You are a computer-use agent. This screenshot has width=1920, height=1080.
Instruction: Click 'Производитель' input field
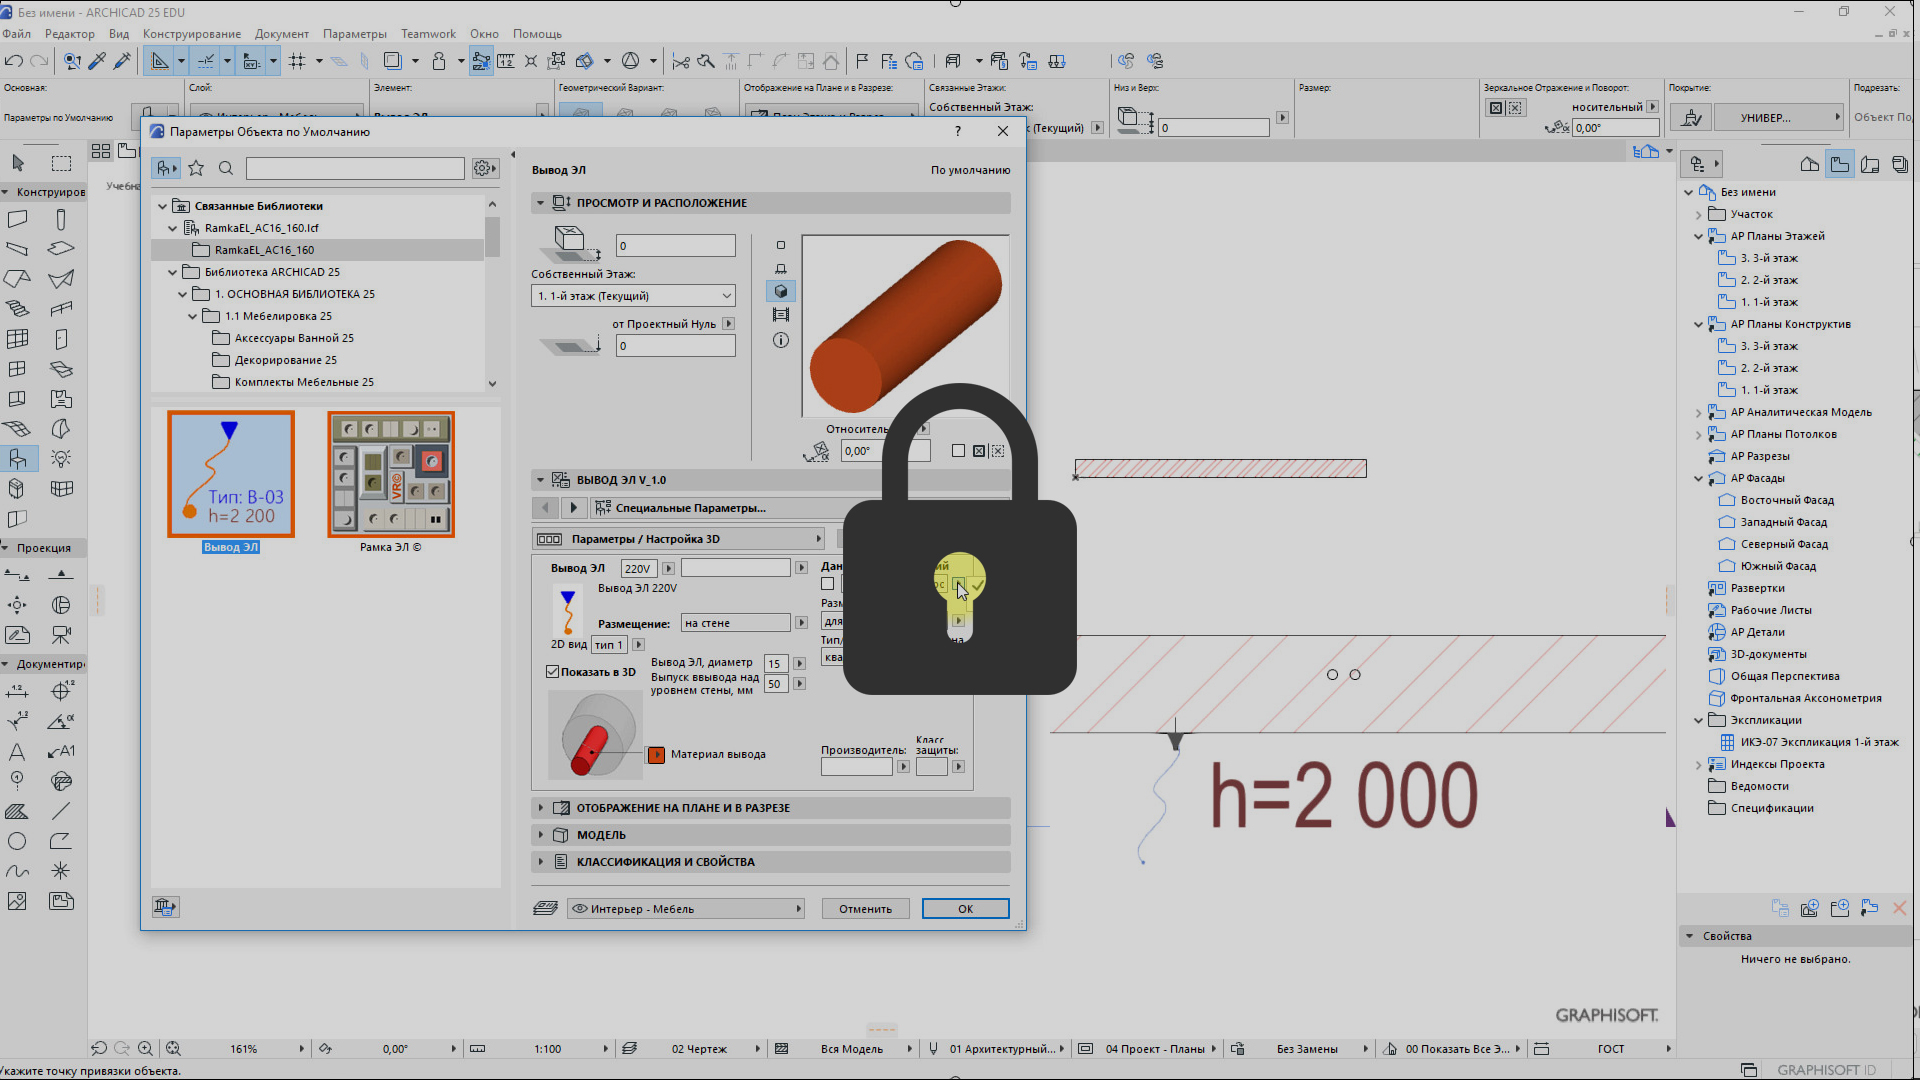point(856,767)
